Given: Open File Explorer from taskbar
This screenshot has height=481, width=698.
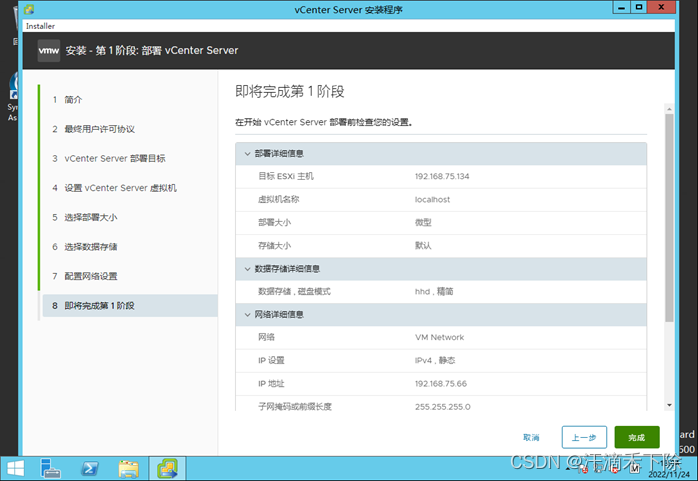Looking at the screenshot, I should pyautogui.click(x=128, y=468).
